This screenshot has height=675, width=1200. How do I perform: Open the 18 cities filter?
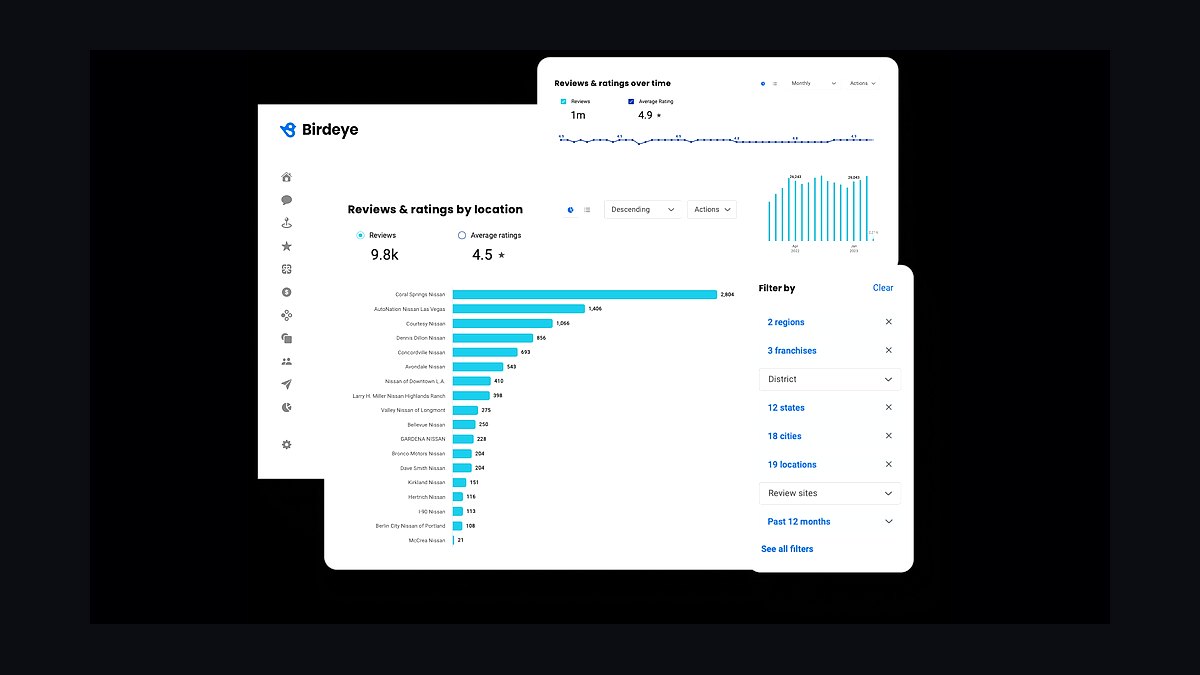coord(784,436)
